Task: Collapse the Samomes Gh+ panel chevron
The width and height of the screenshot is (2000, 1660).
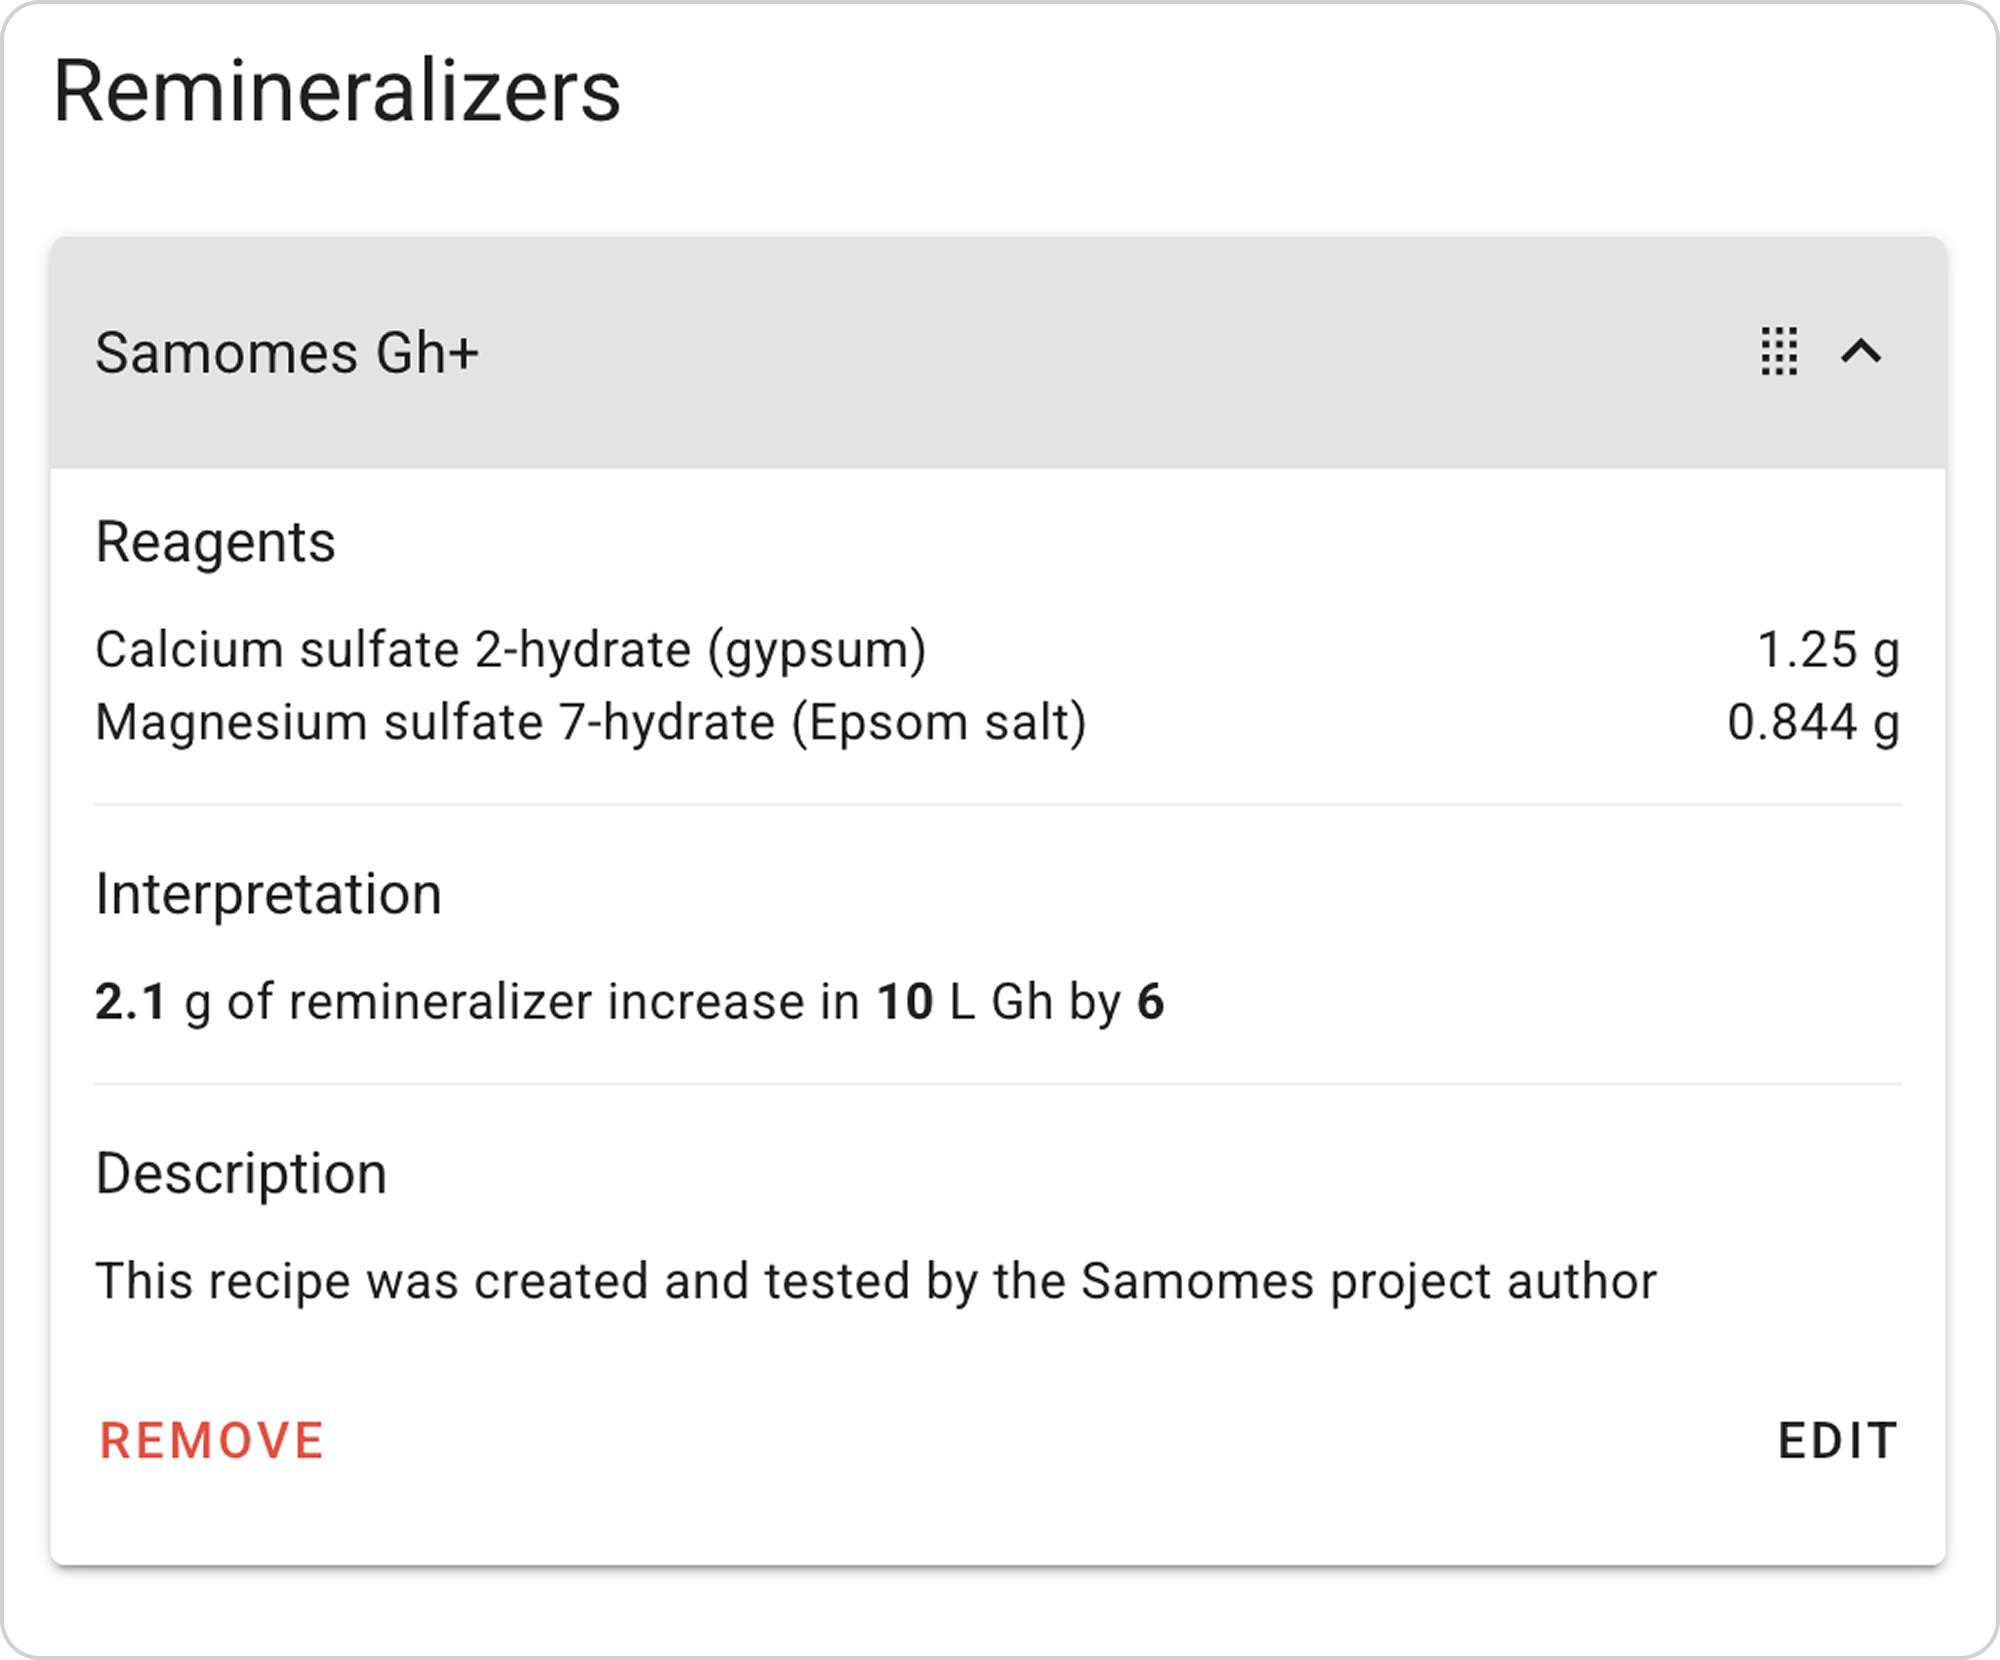Action: pos(1861,352)
